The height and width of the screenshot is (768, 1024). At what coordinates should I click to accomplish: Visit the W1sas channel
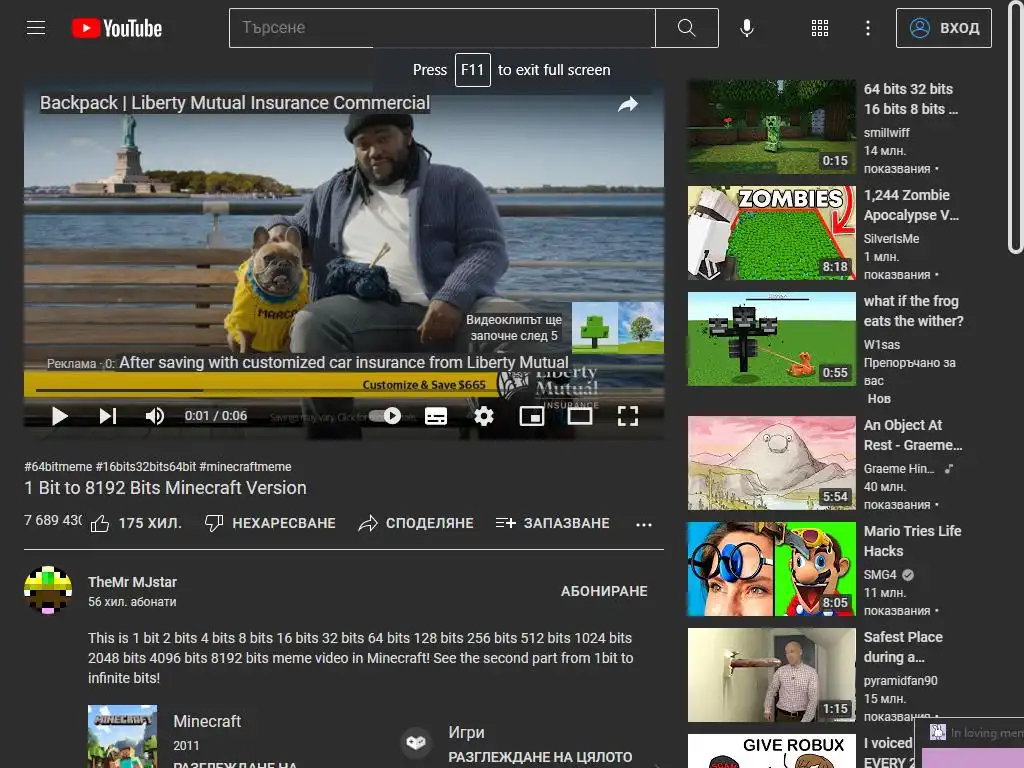click(x=882, y=344)
